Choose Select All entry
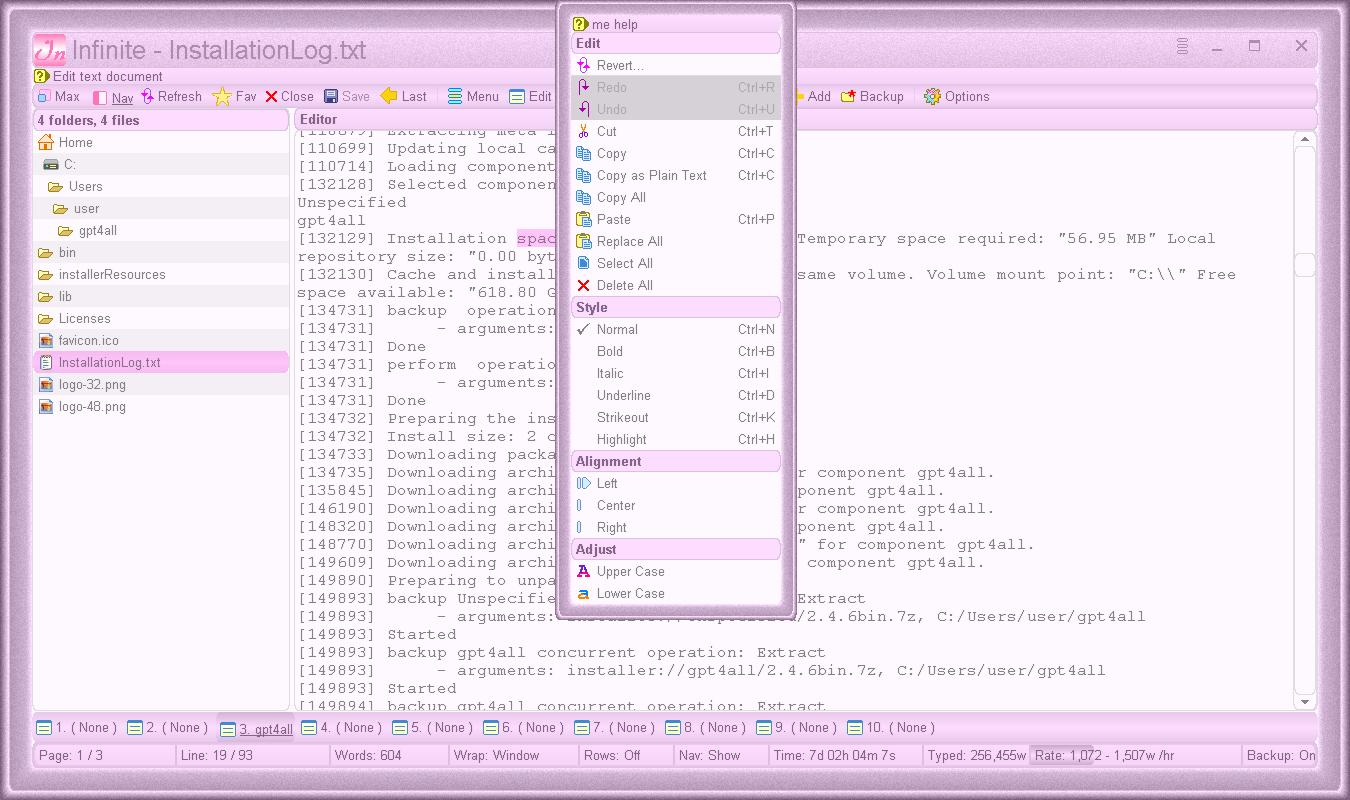1350x800 pixels. pyautogui.click(x=676, y=263)
